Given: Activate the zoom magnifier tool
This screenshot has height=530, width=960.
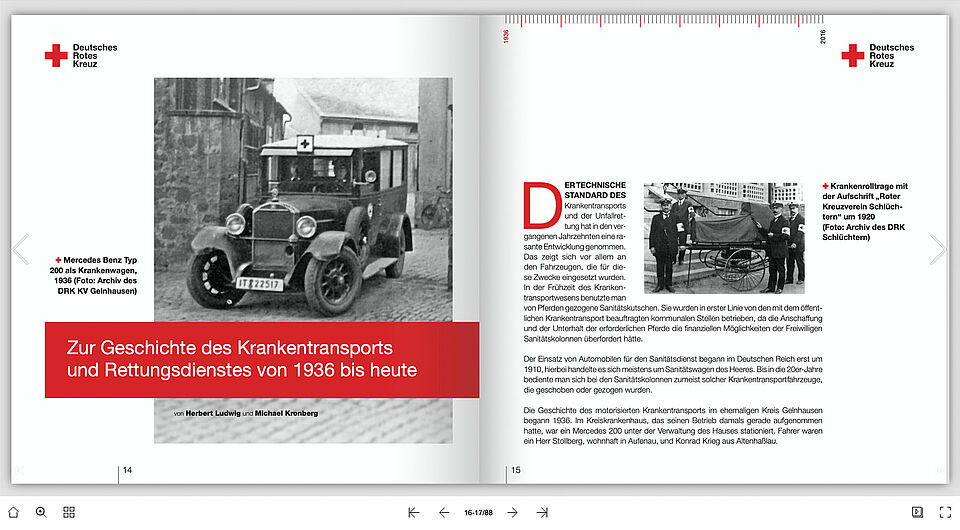Looking at the screenshot, I should [41, 512].
